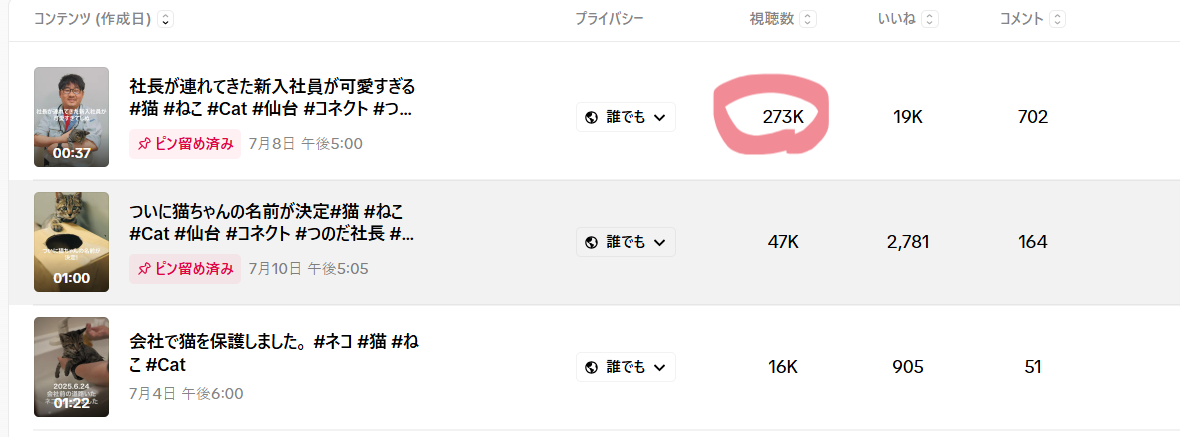
Task: Click the コメント sort icon
Action: coord(1057,19)
